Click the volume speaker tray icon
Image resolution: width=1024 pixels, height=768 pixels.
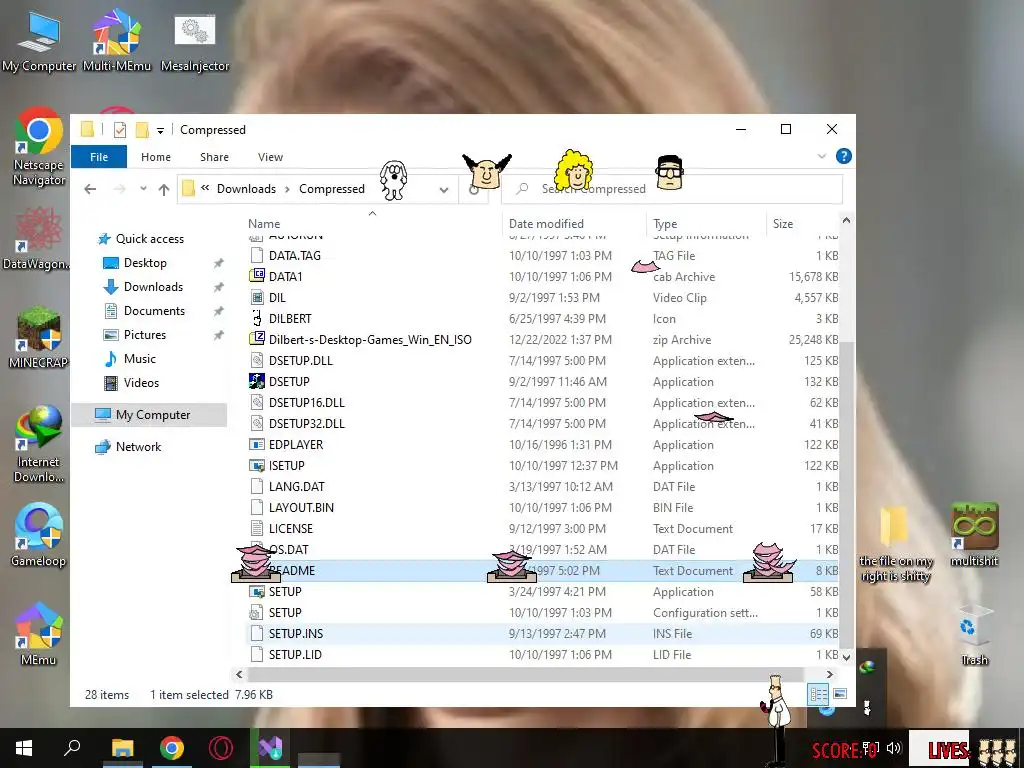click(893, 748)
